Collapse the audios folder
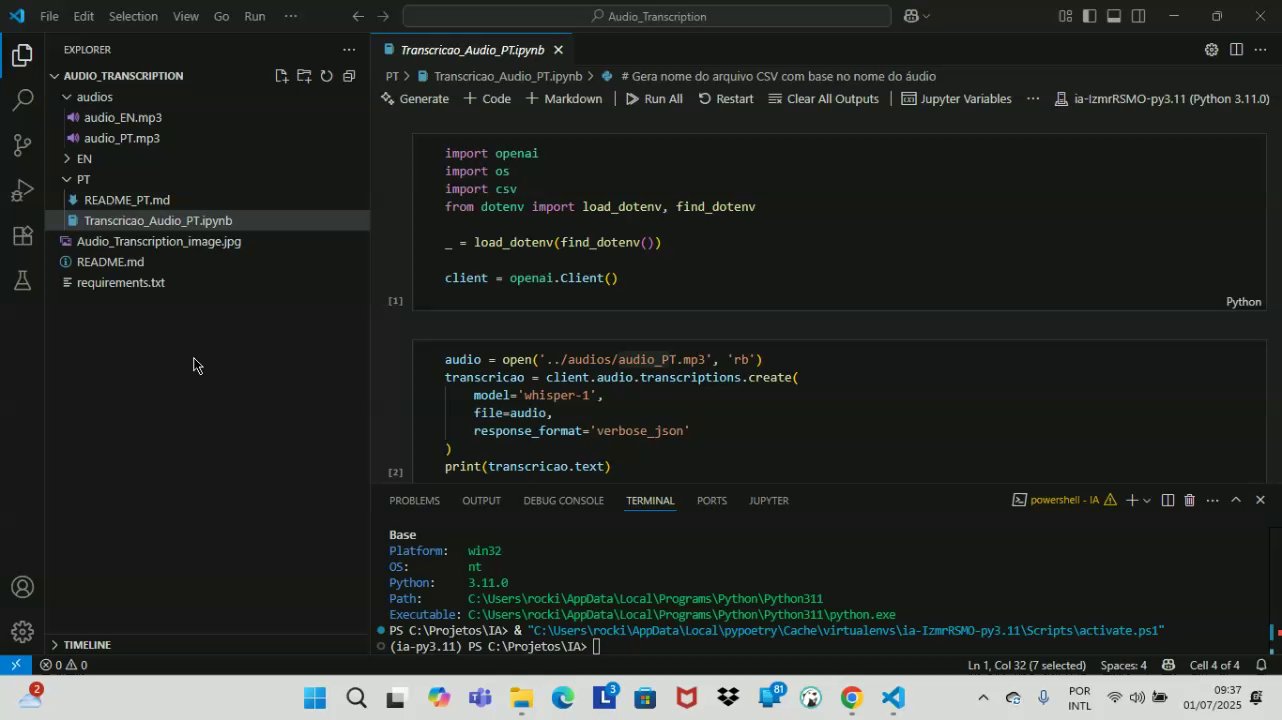The height and width of the screenshot is (720, 1282). pos(94,97)
